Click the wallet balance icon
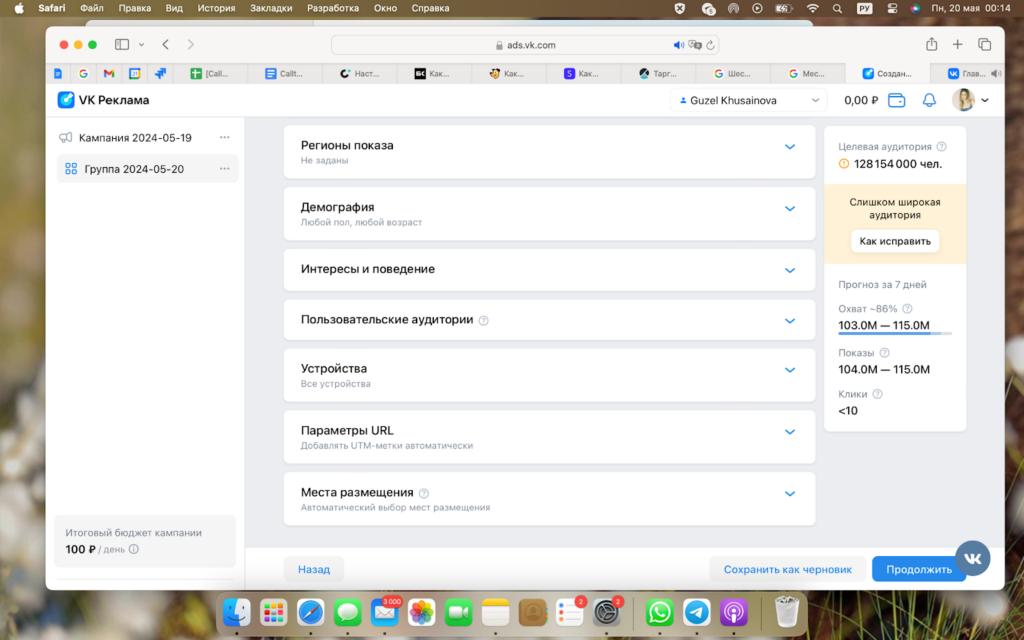This screenshot has height=640, width=1024. point(897,100)
